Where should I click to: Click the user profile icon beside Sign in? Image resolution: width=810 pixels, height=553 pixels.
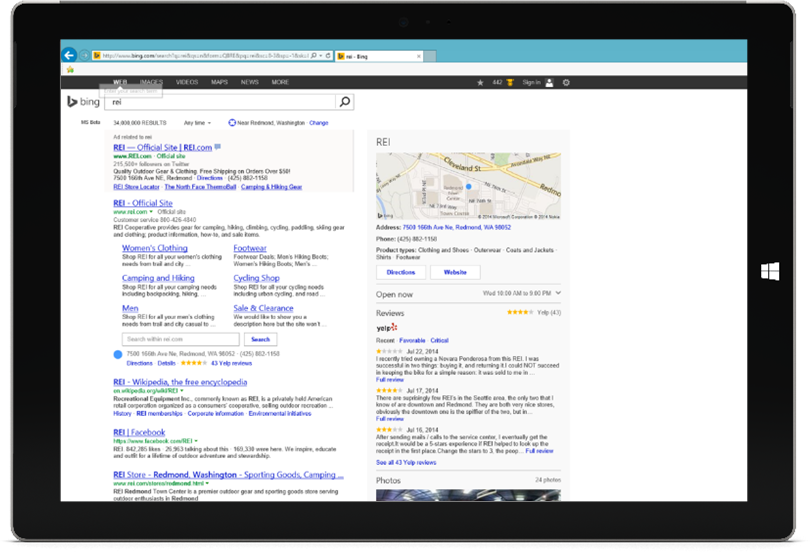click(549, 82)
